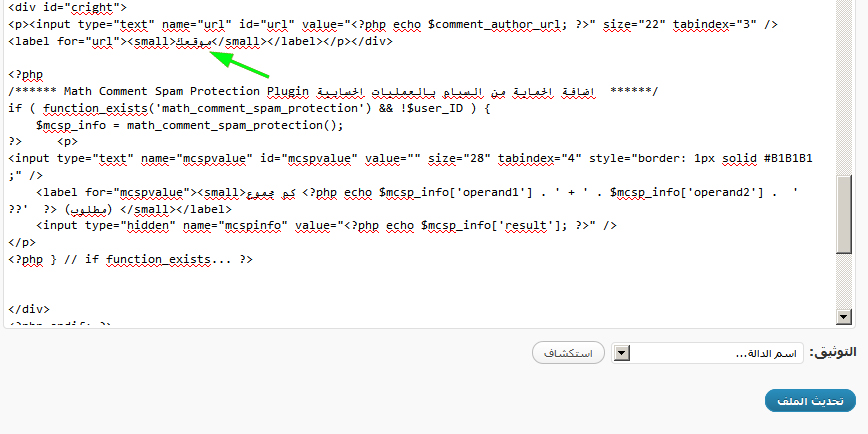Viewport: 868px width, 434px height.
Task: Click the code editor vertical scrollbar thumb
Action: point(844,215)
